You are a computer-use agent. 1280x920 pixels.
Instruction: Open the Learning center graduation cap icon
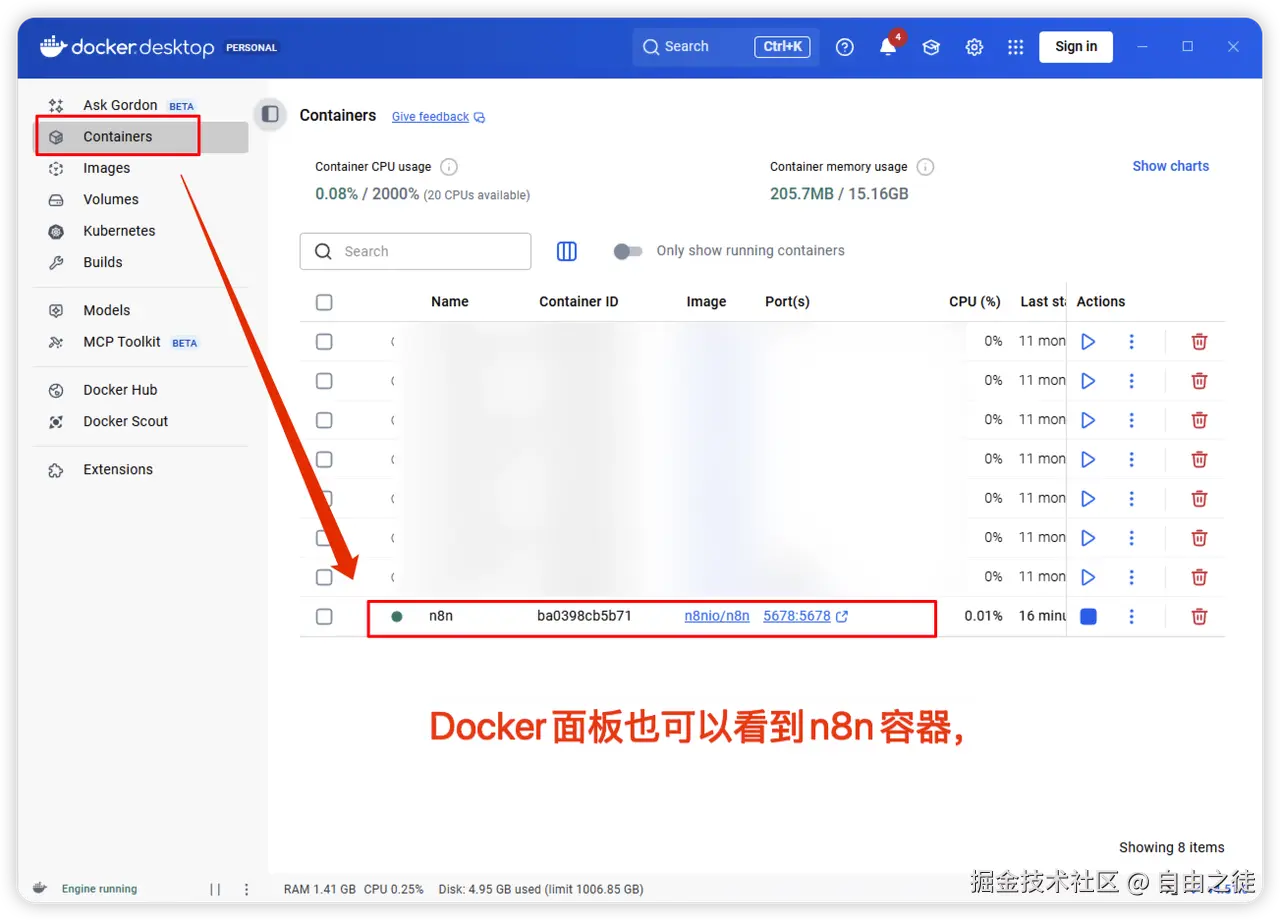click(x=931, y=47)
